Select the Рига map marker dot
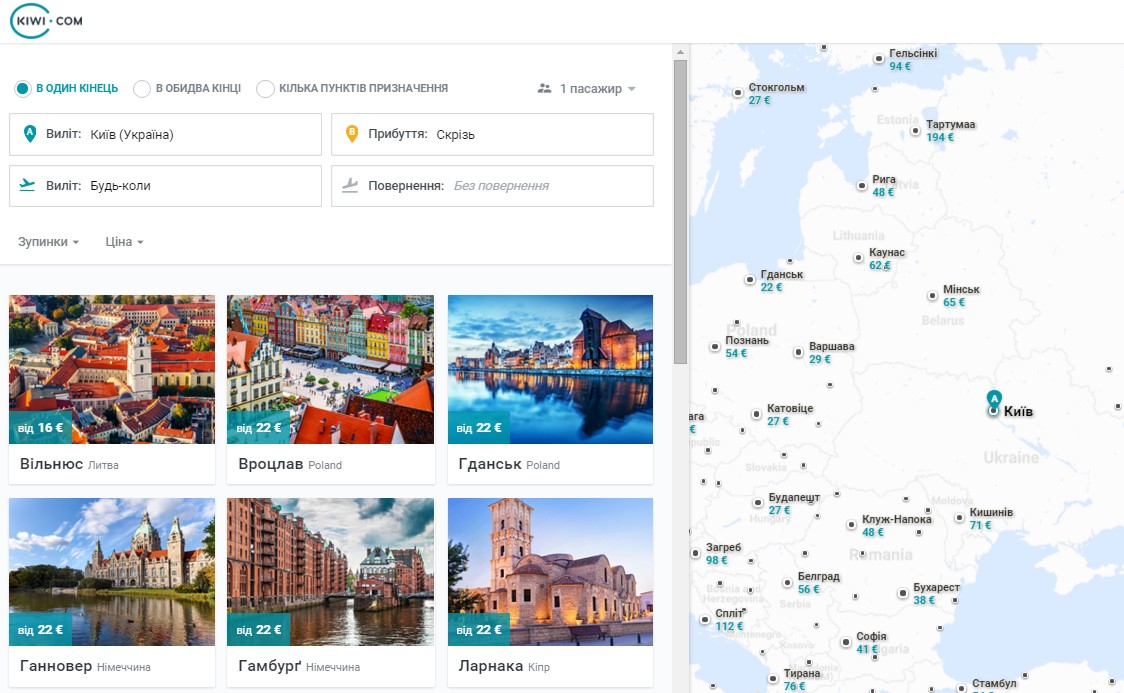This screenshot has height=693, width=1124. [862, 186]
